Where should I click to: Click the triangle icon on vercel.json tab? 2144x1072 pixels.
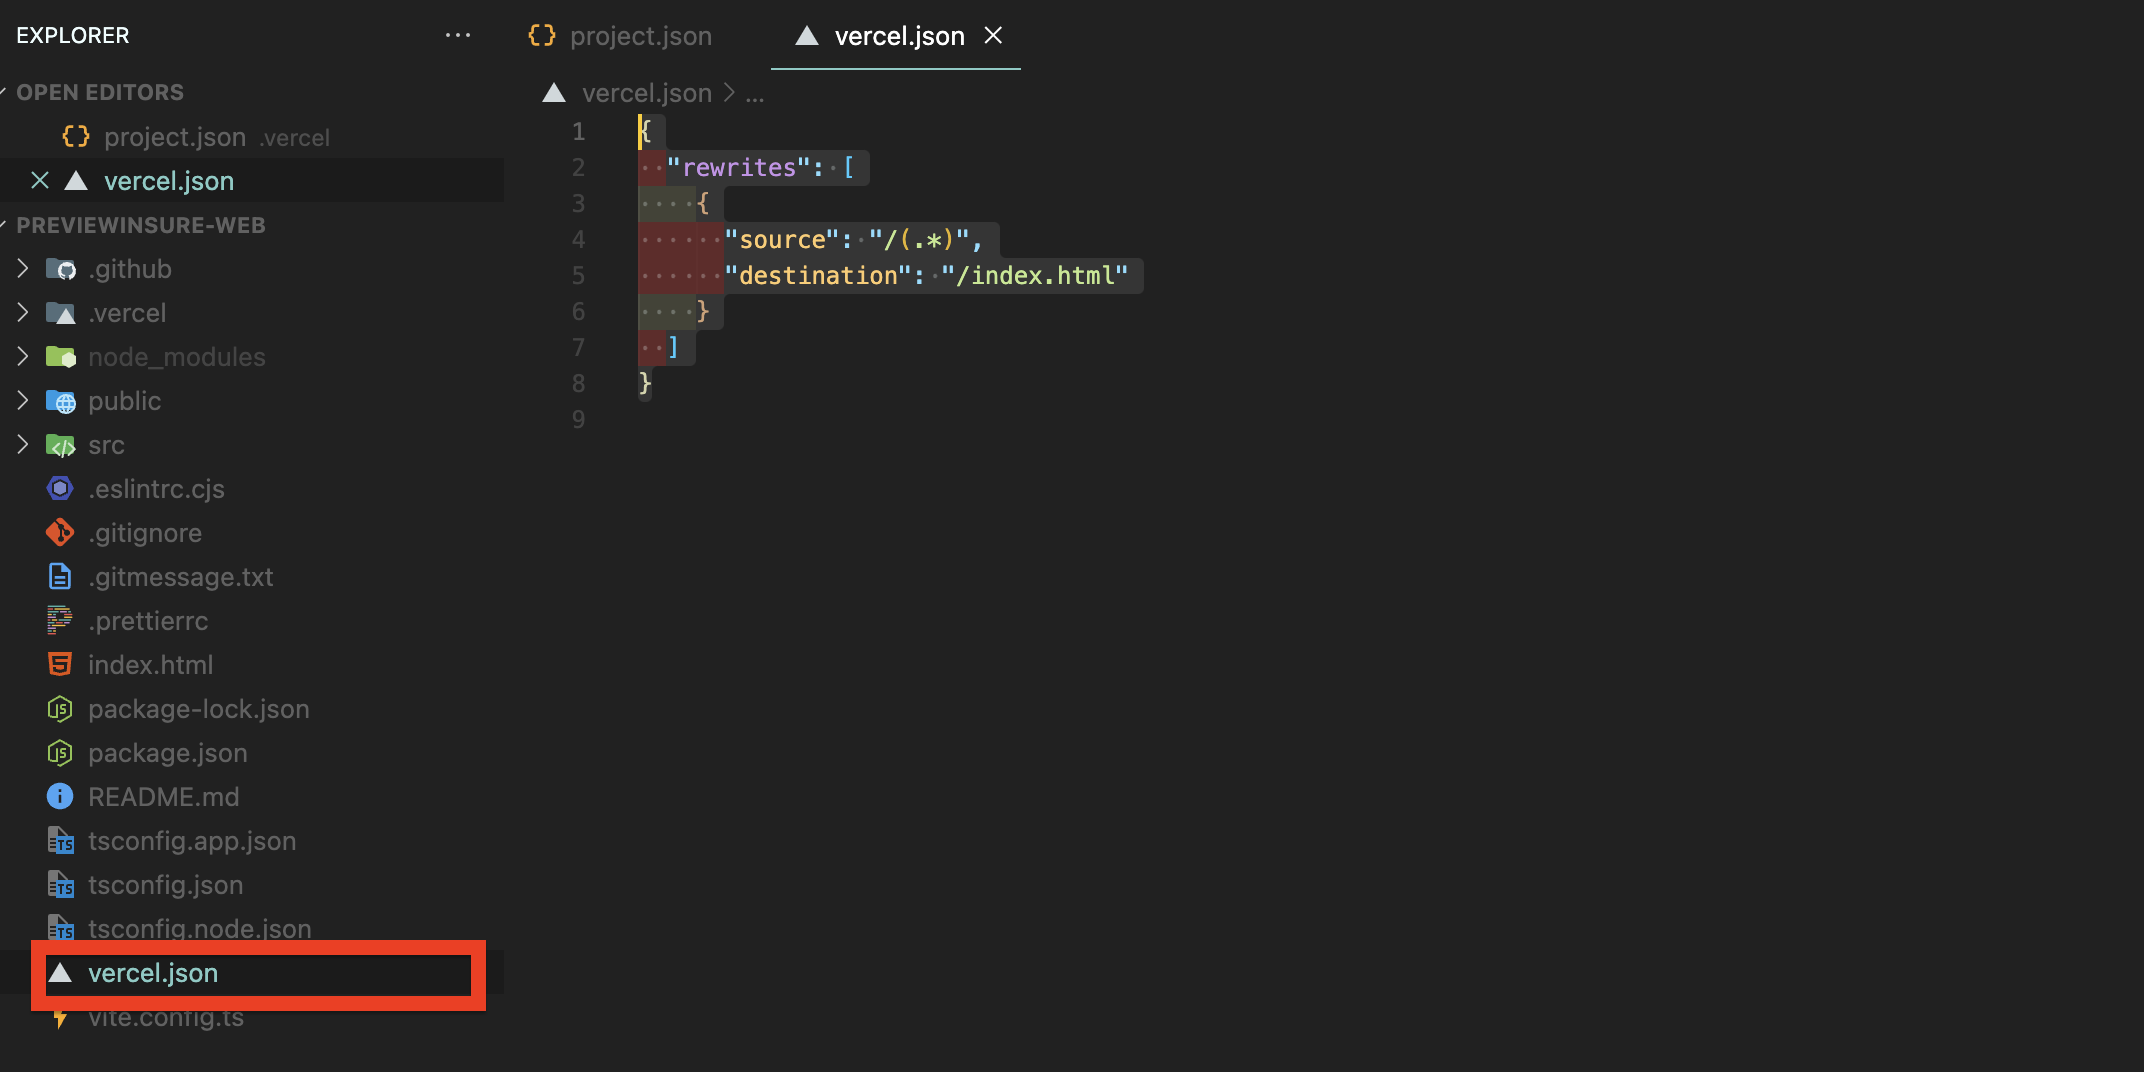click(807, 36)
